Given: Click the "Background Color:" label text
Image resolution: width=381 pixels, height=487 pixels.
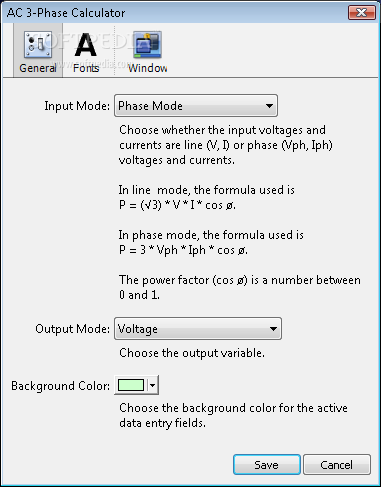Looking at the screenshot, I should pyautogui.click(x=60, y=386).
